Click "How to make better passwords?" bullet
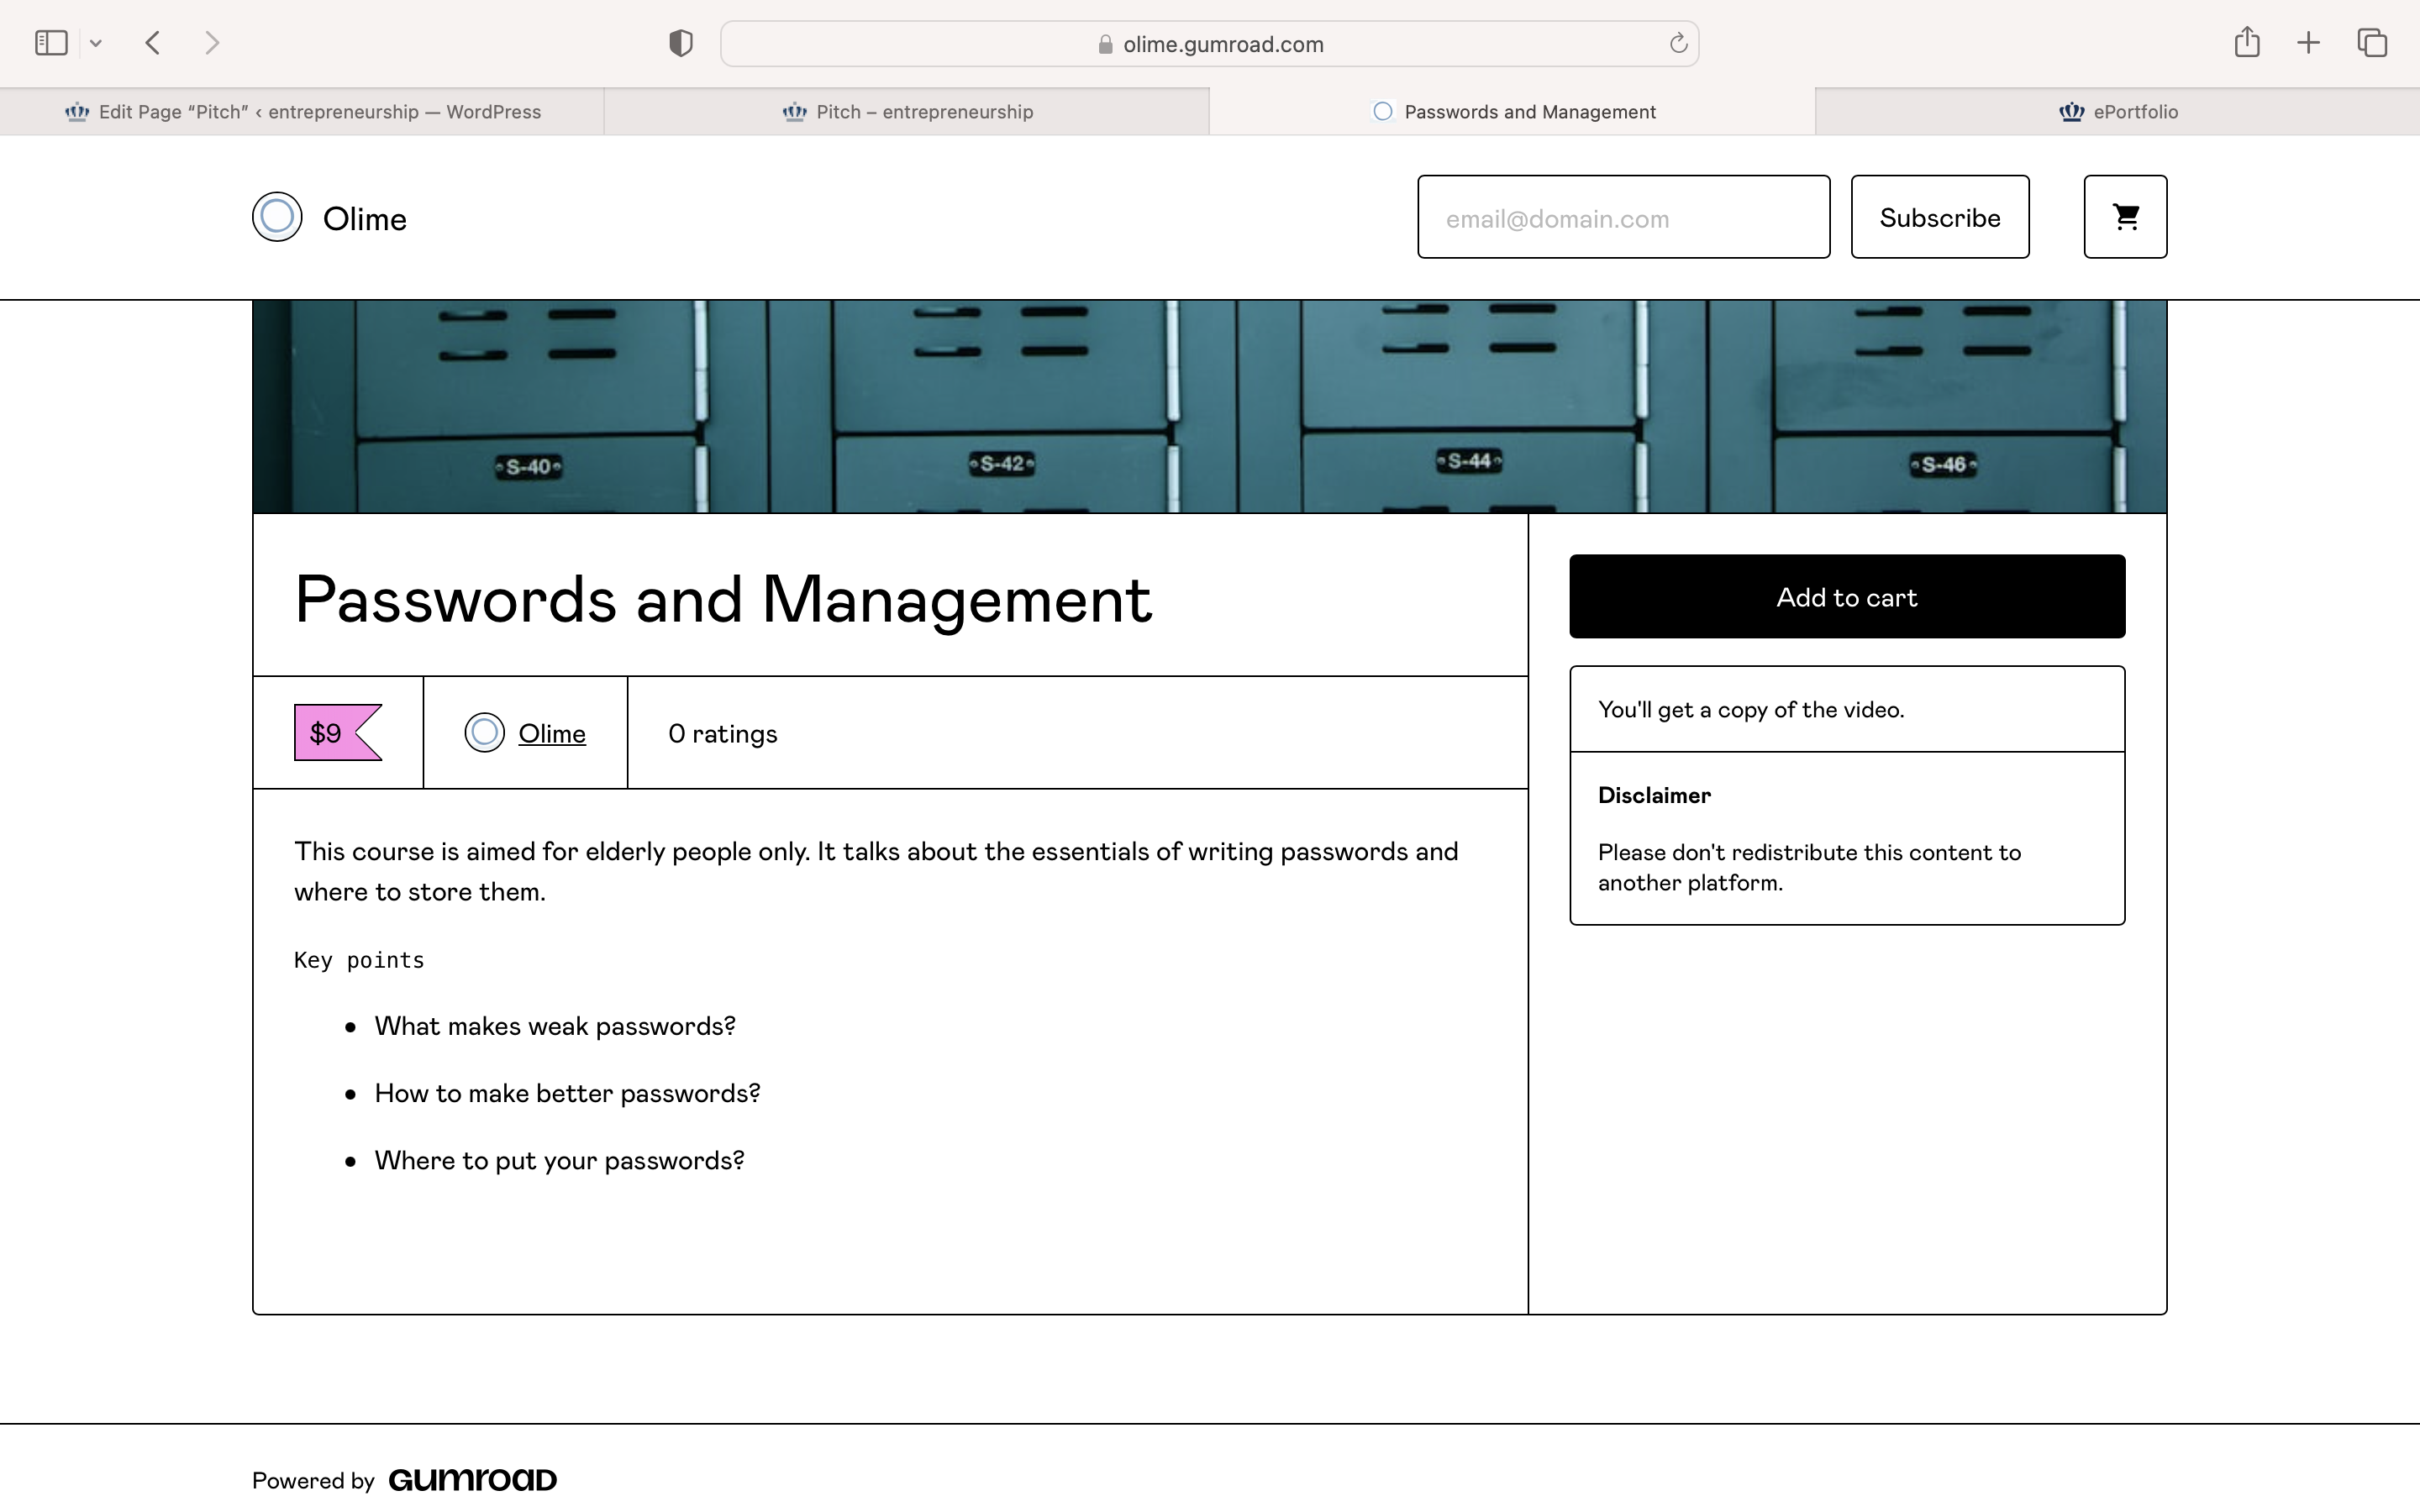 coord(567,1094)
